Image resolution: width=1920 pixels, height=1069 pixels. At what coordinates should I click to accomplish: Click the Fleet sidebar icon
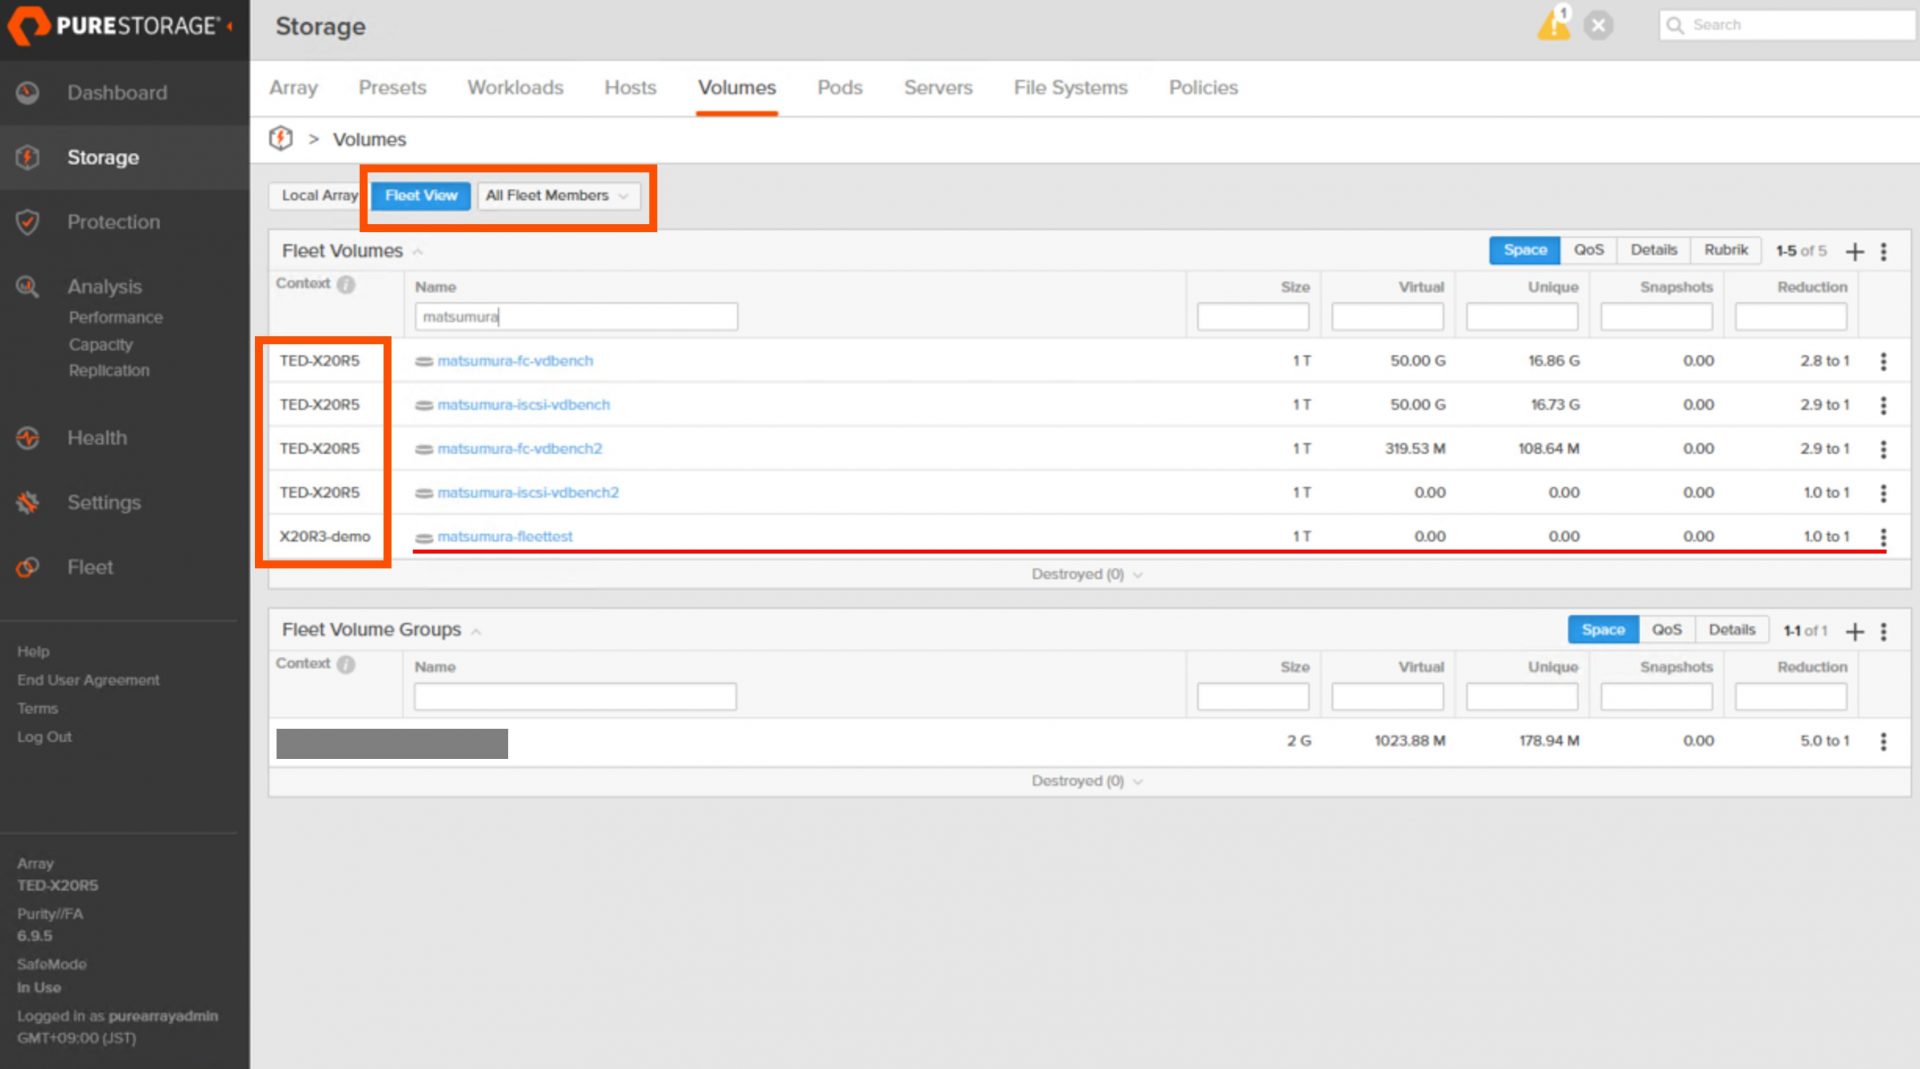pyautogui.click(x=28, y=568)
